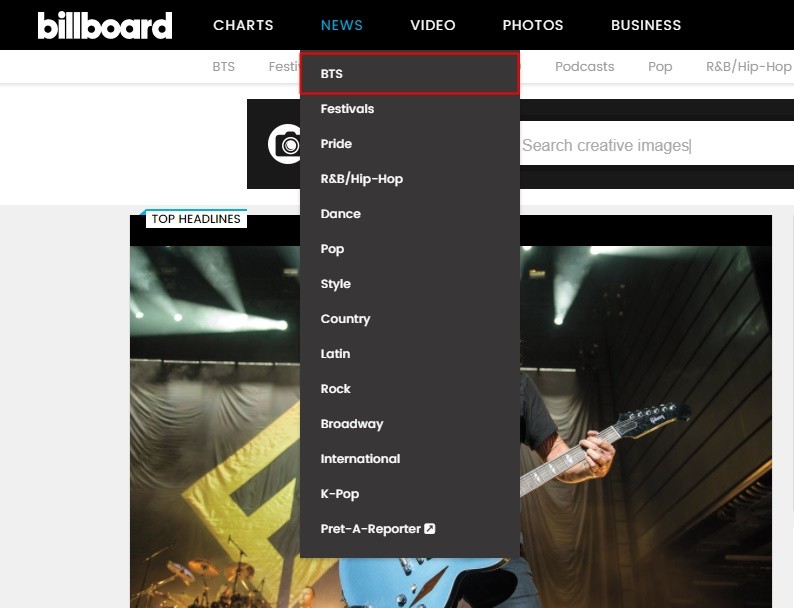The height and width of the screenshot is (608, 794).
Task: Open the News menu
Action: tap(342, 25)
